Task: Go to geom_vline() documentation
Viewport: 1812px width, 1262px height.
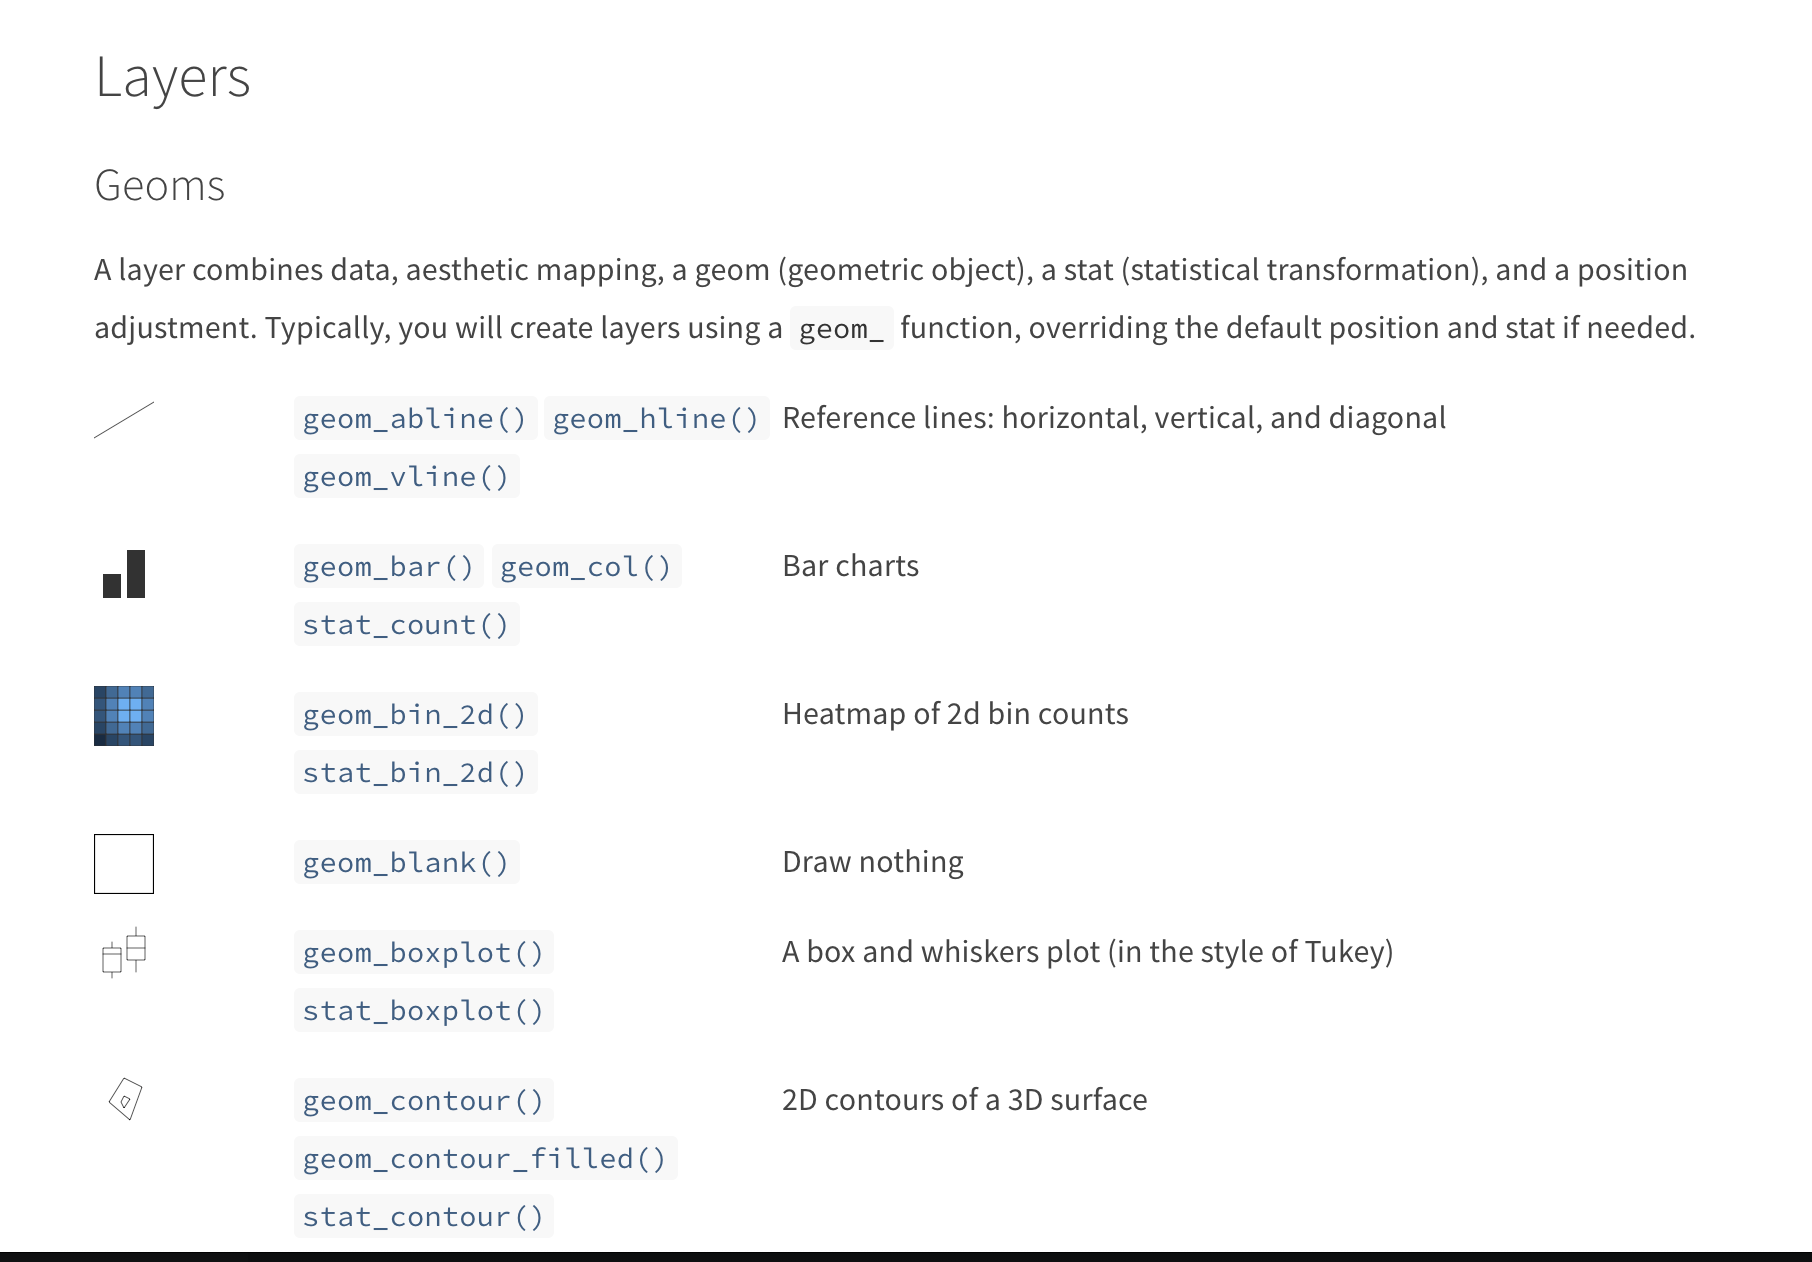Action: point(406,477)
